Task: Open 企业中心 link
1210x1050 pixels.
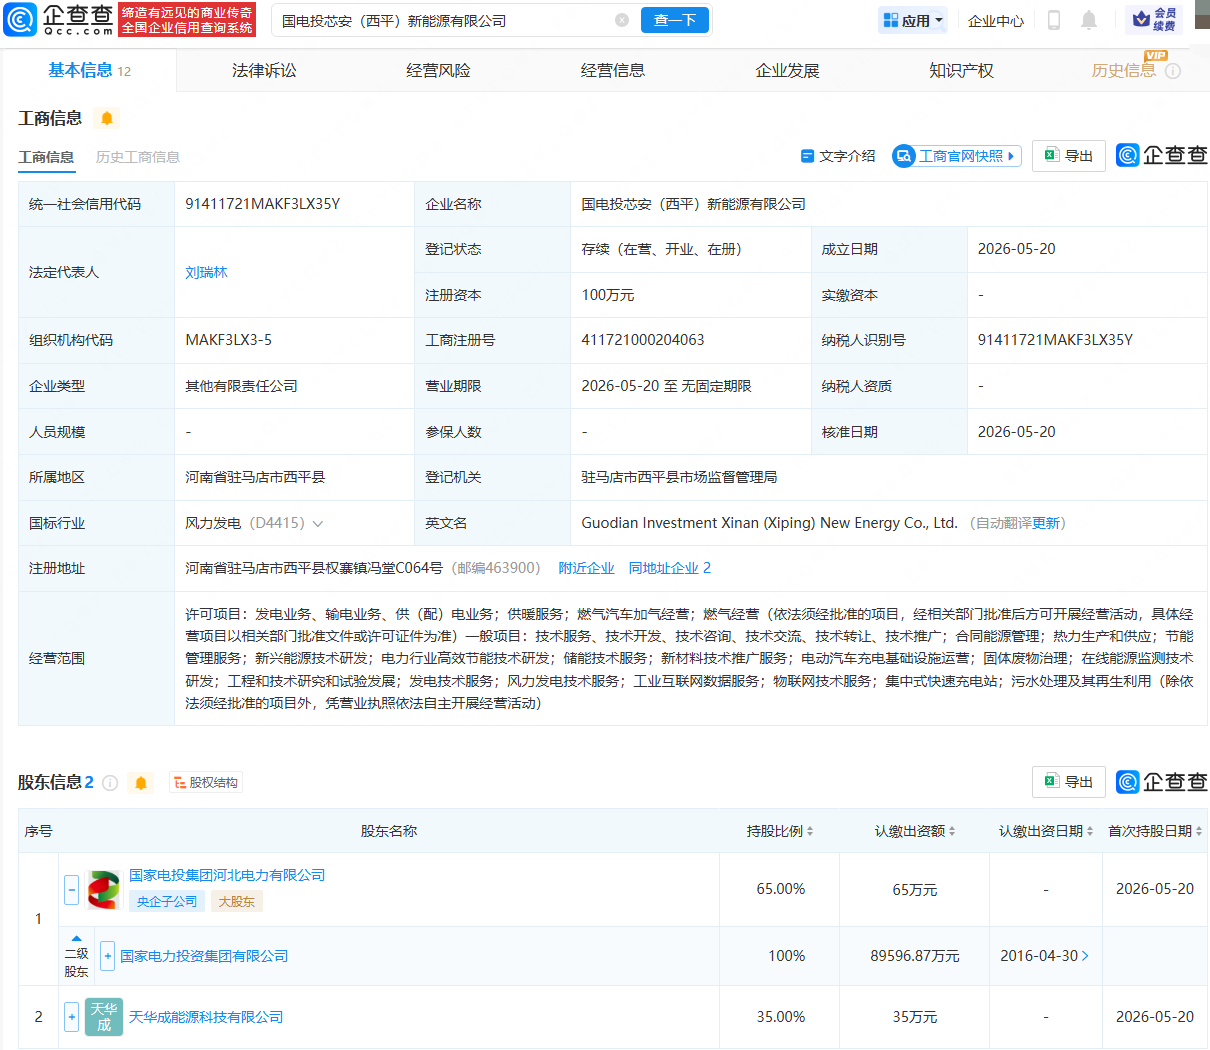Action: [x=996, y=20]
